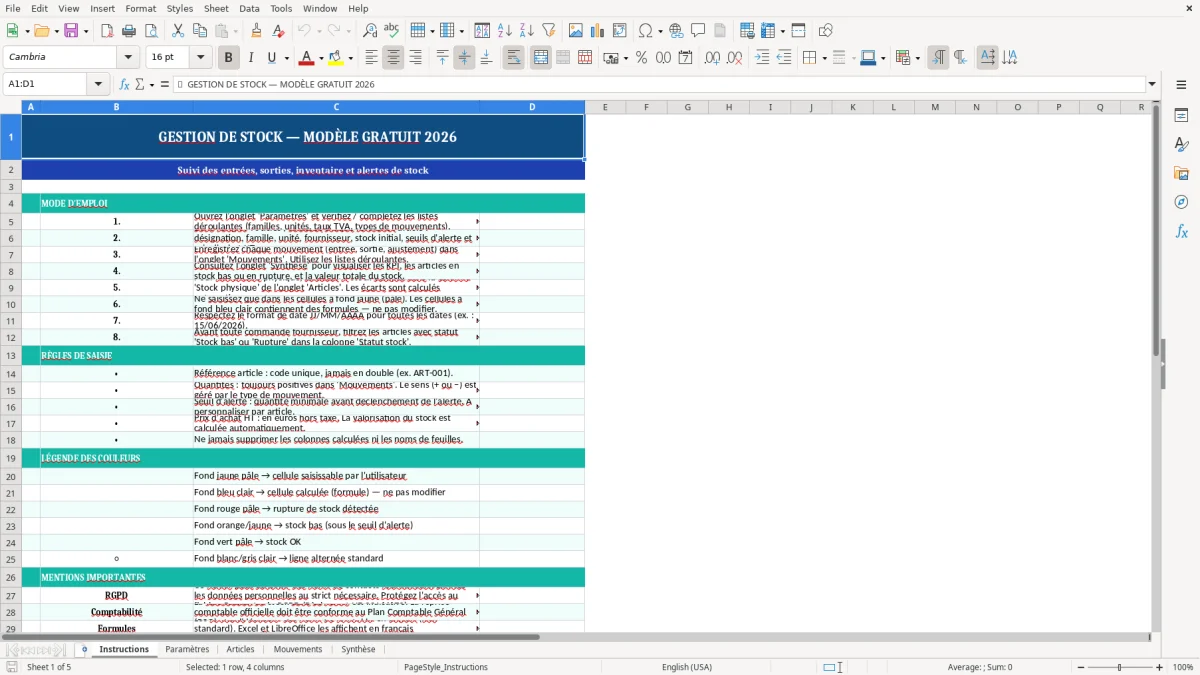Align cell content to top
The width and height of the screenshot is (1200, 675).
click(x=442, y=58)
